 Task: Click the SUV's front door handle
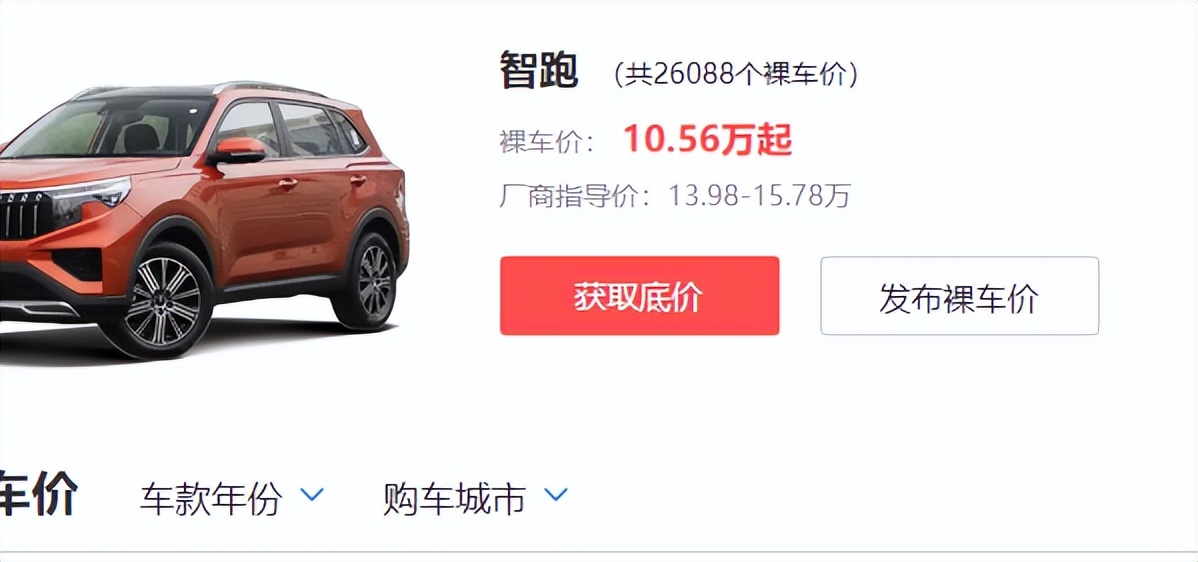pyautogui.click(x=287, y=183)
